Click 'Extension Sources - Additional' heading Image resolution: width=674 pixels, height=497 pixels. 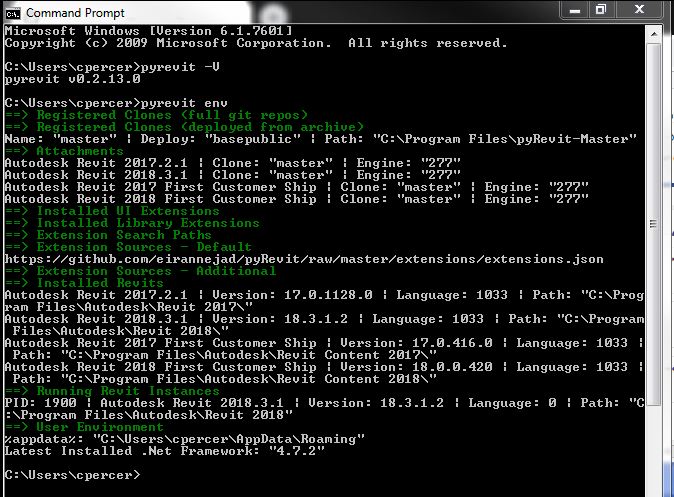141,272
